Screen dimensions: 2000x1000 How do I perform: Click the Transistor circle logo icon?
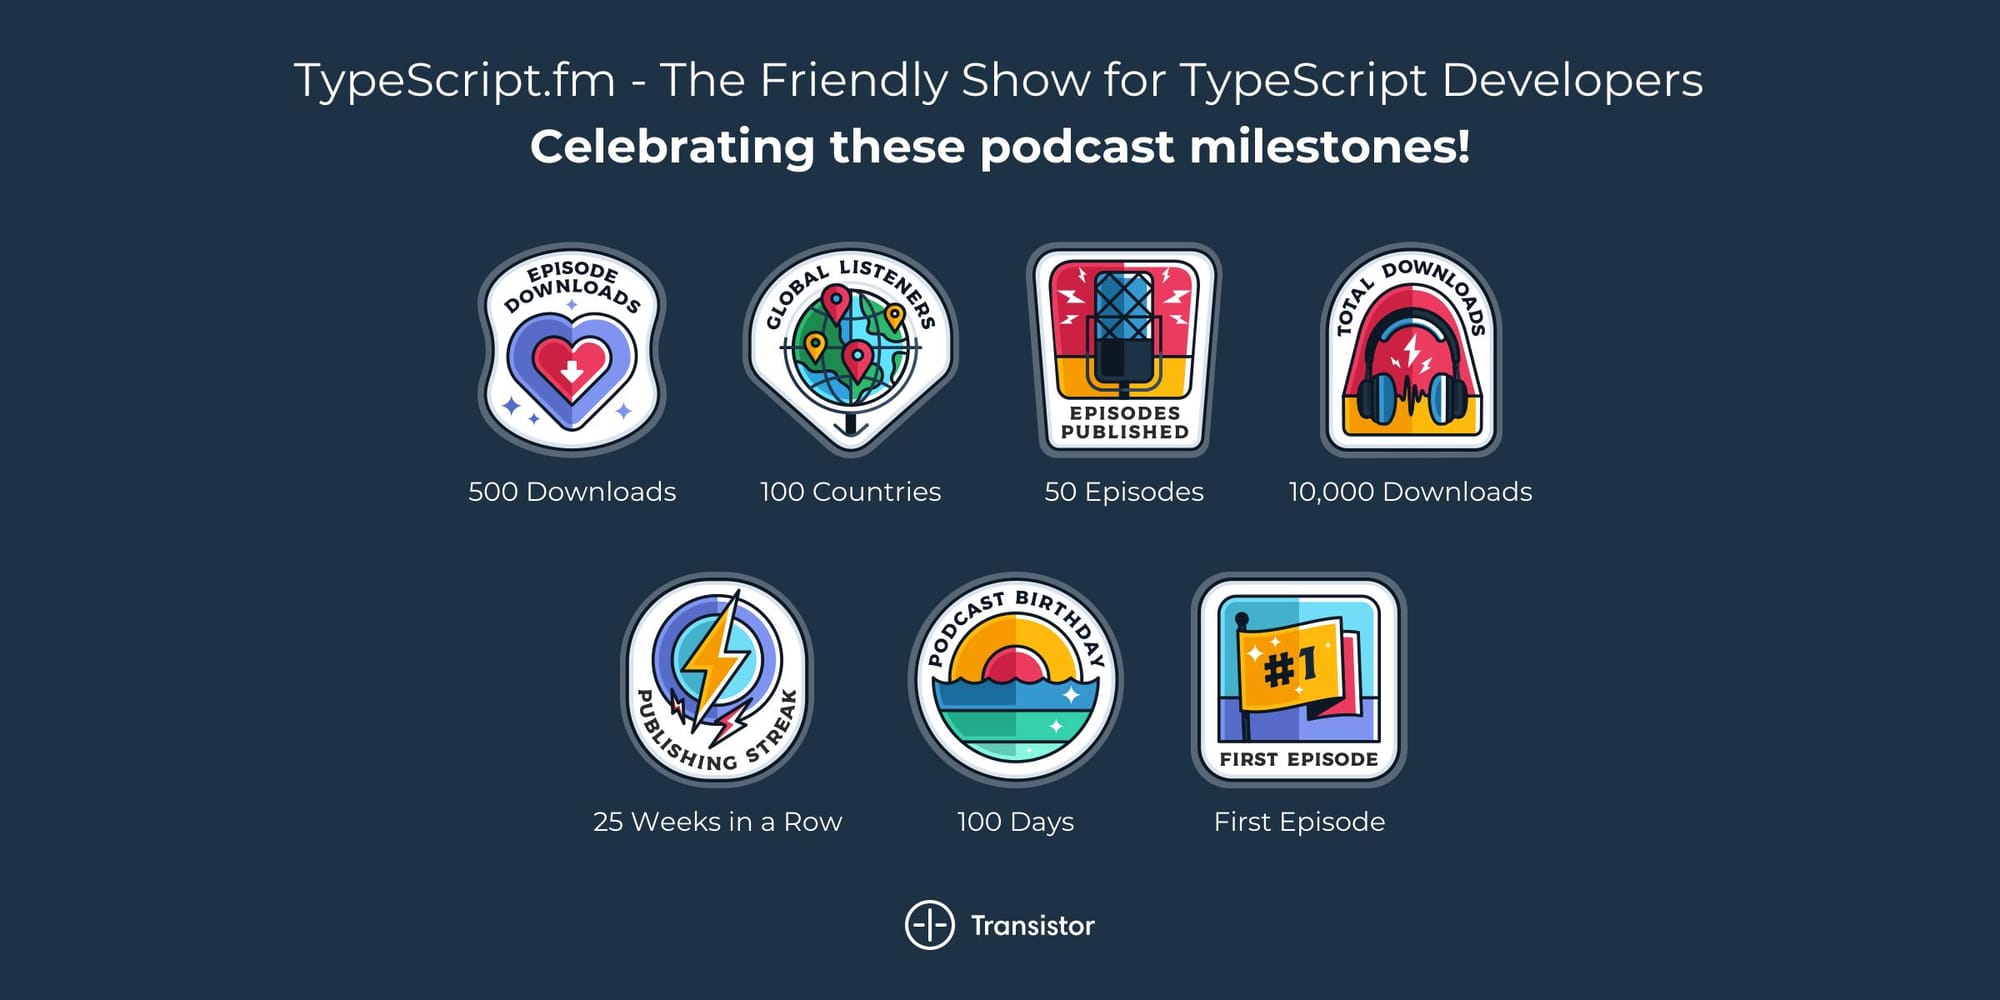pos(930,925)
